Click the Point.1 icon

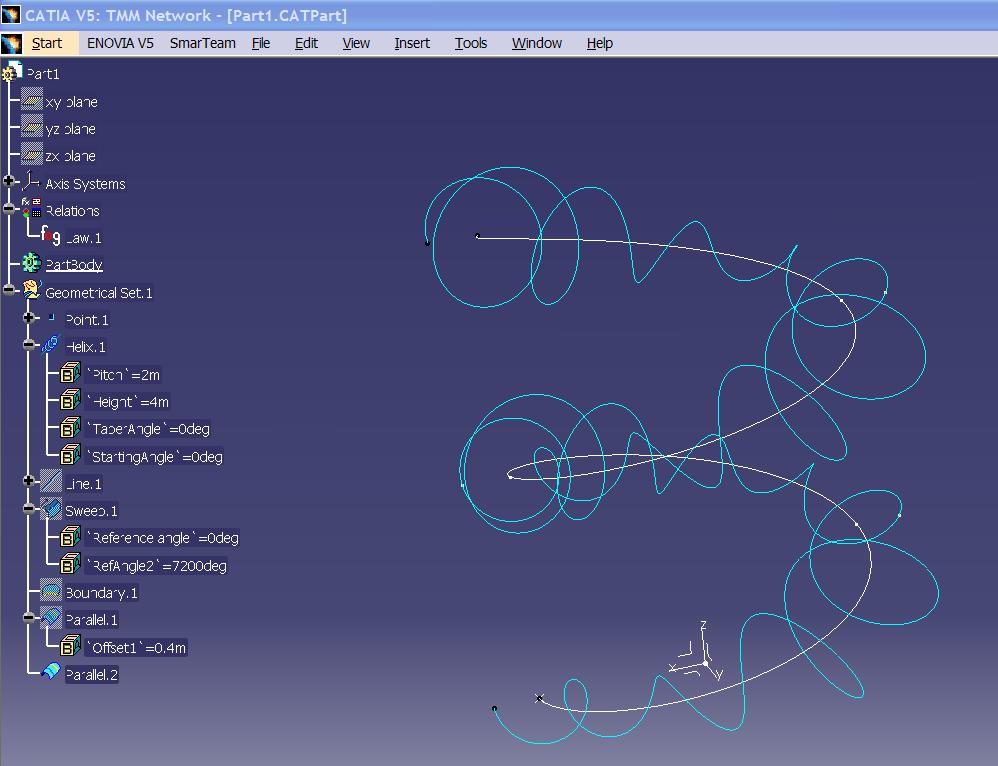coord(51,318)
